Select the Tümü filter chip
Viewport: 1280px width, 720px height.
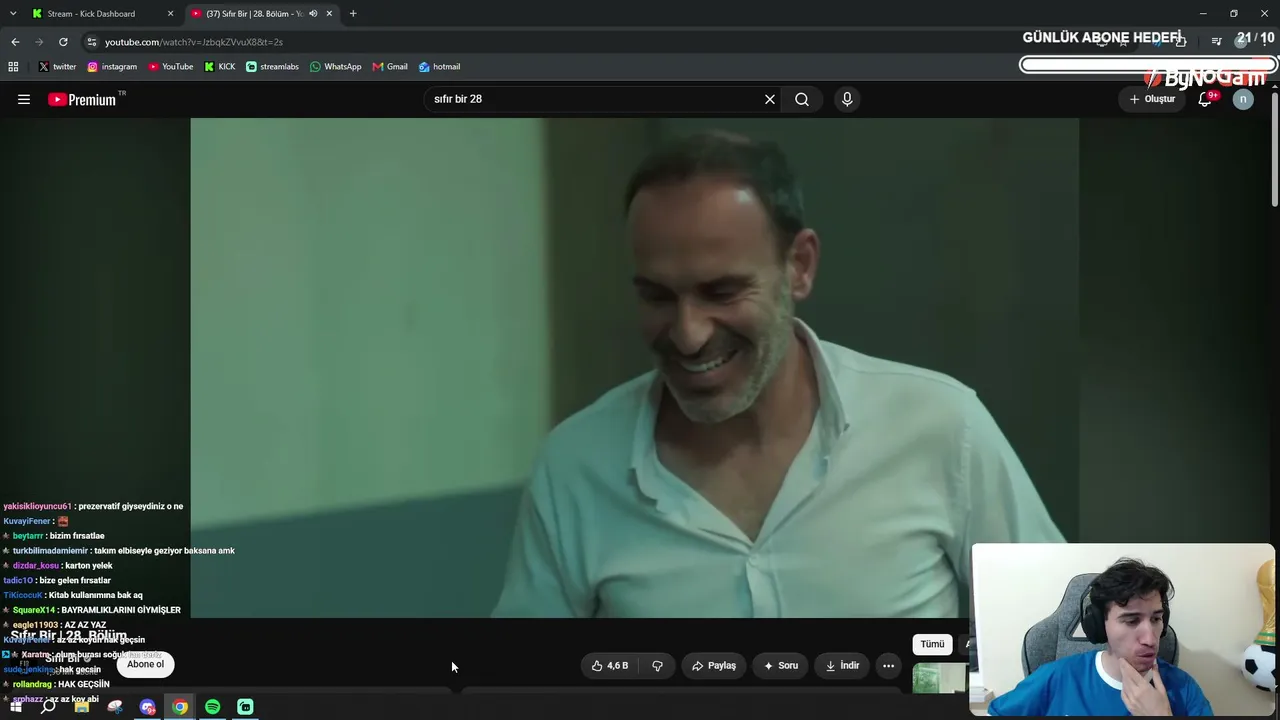tap(932, 644)
